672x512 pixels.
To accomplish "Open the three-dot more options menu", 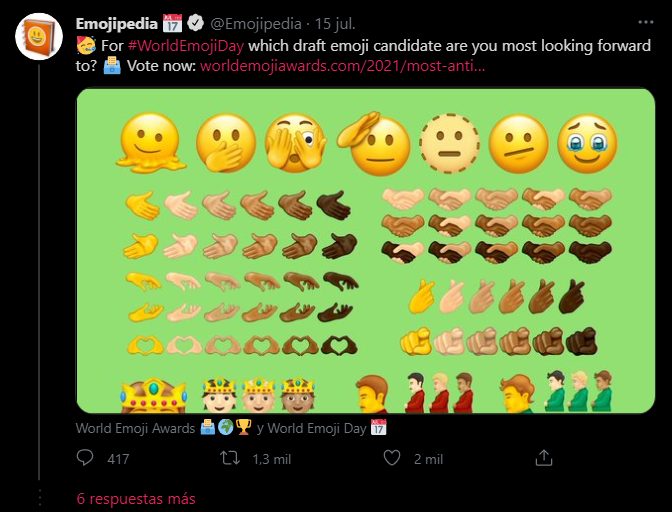I will point(645,21).
